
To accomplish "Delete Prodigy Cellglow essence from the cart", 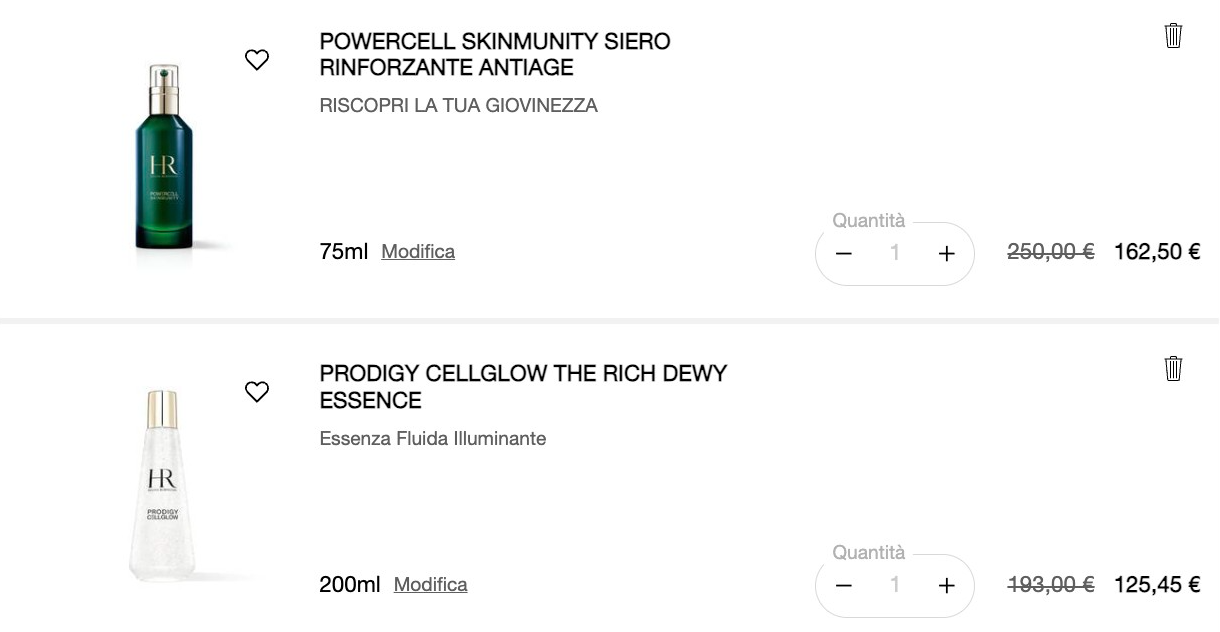I will coord(1173,368).
